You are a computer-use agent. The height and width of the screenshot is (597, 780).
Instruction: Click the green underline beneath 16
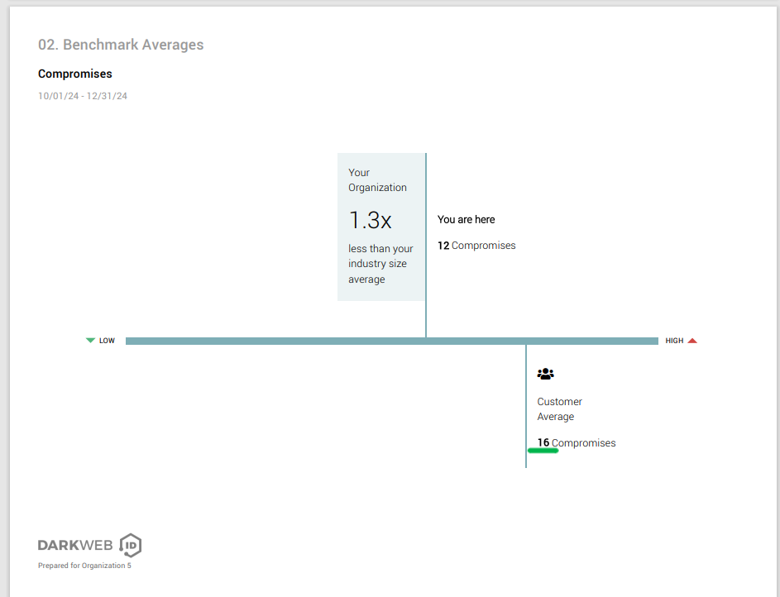coord(543,451)
